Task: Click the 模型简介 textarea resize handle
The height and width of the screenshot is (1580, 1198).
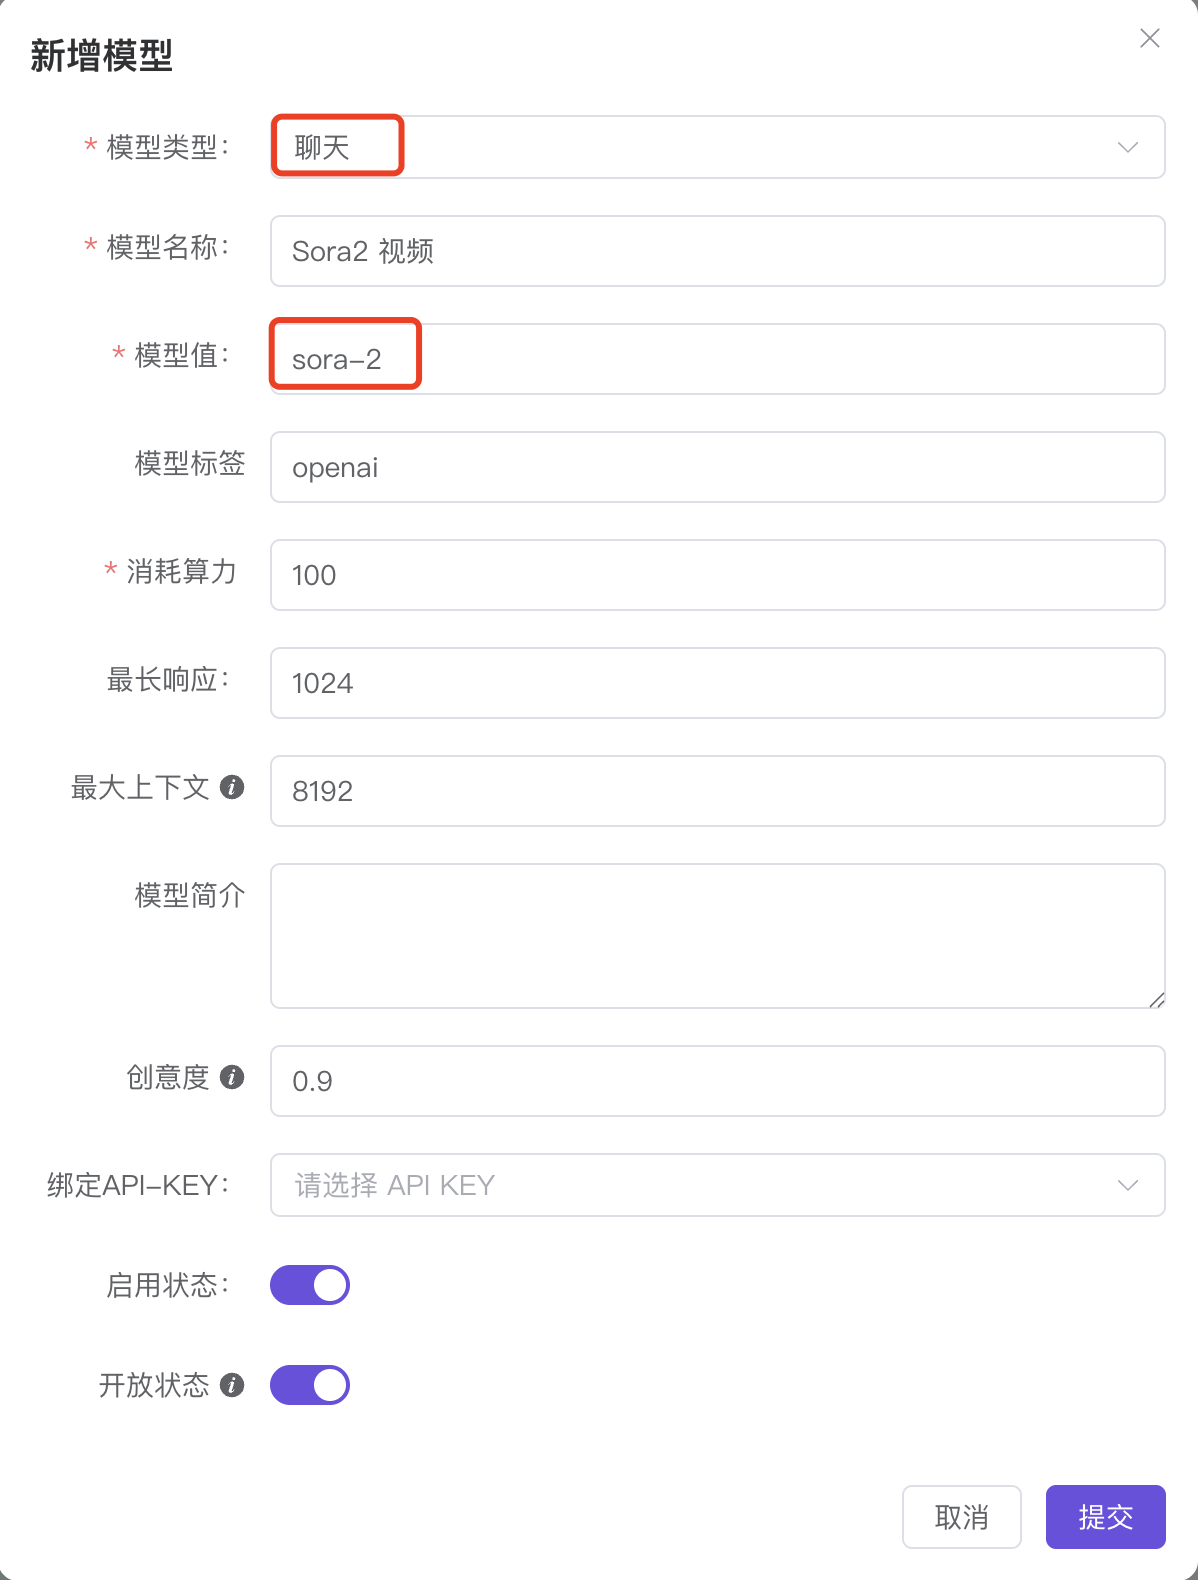Action: (x=1157, y=1000)
